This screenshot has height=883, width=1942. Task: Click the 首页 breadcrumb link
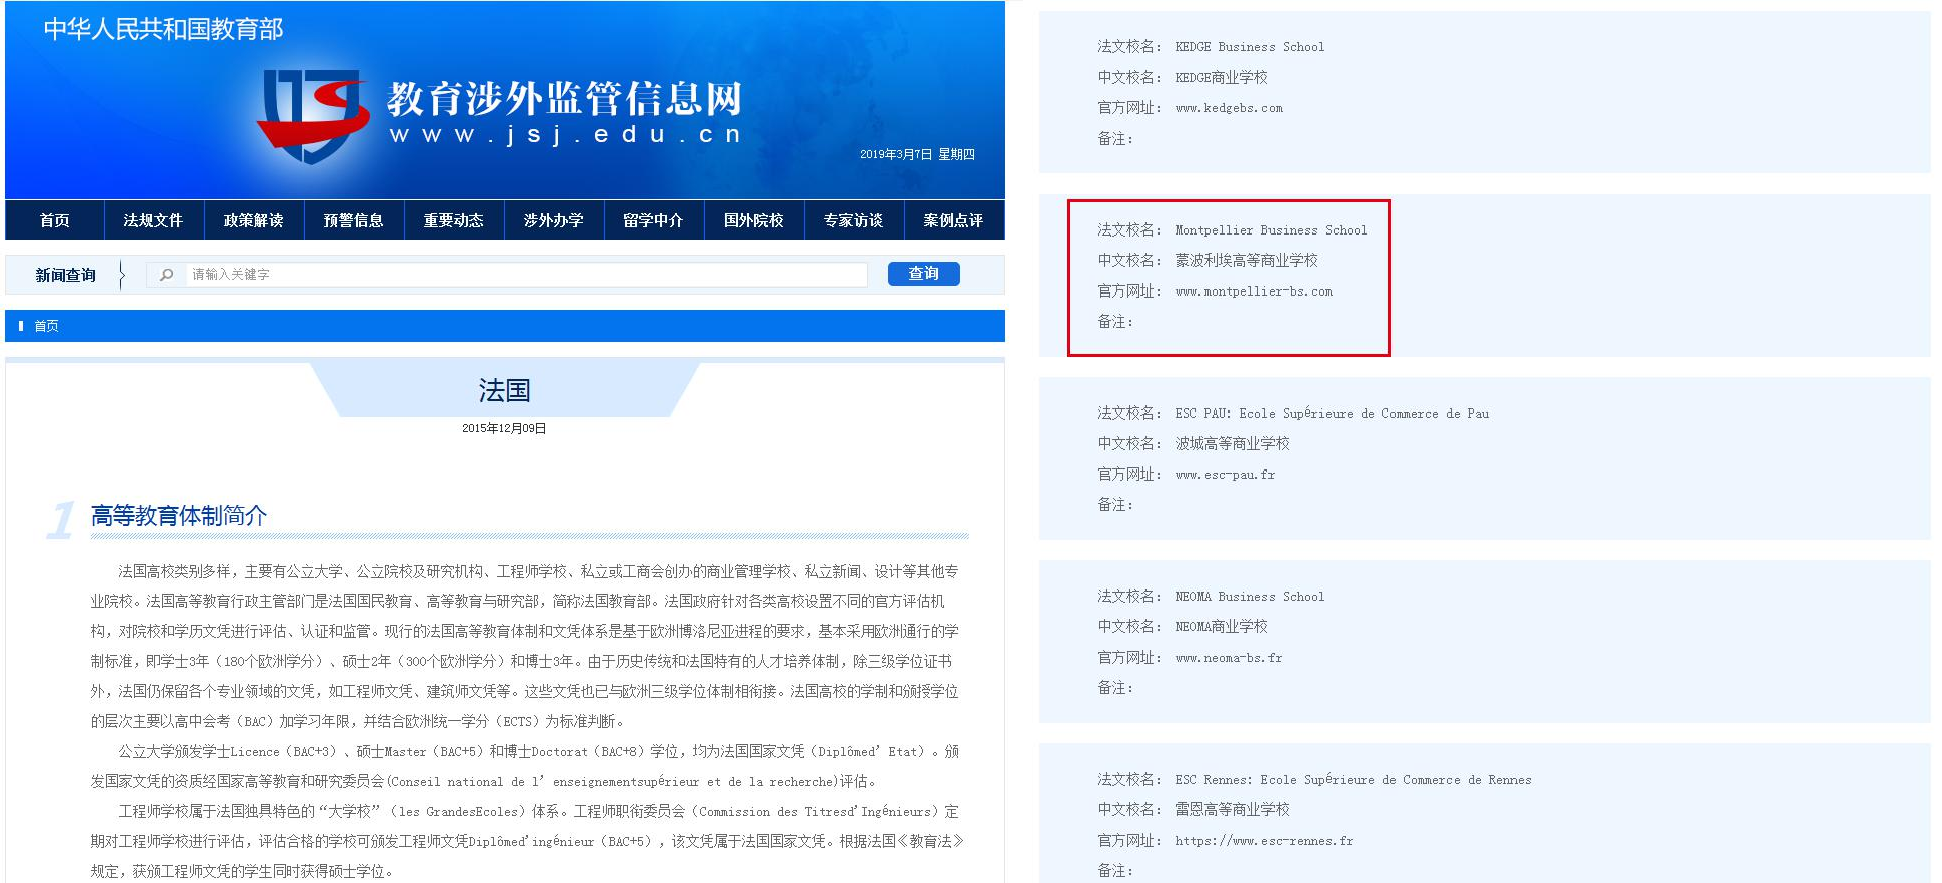pos(46,326)
